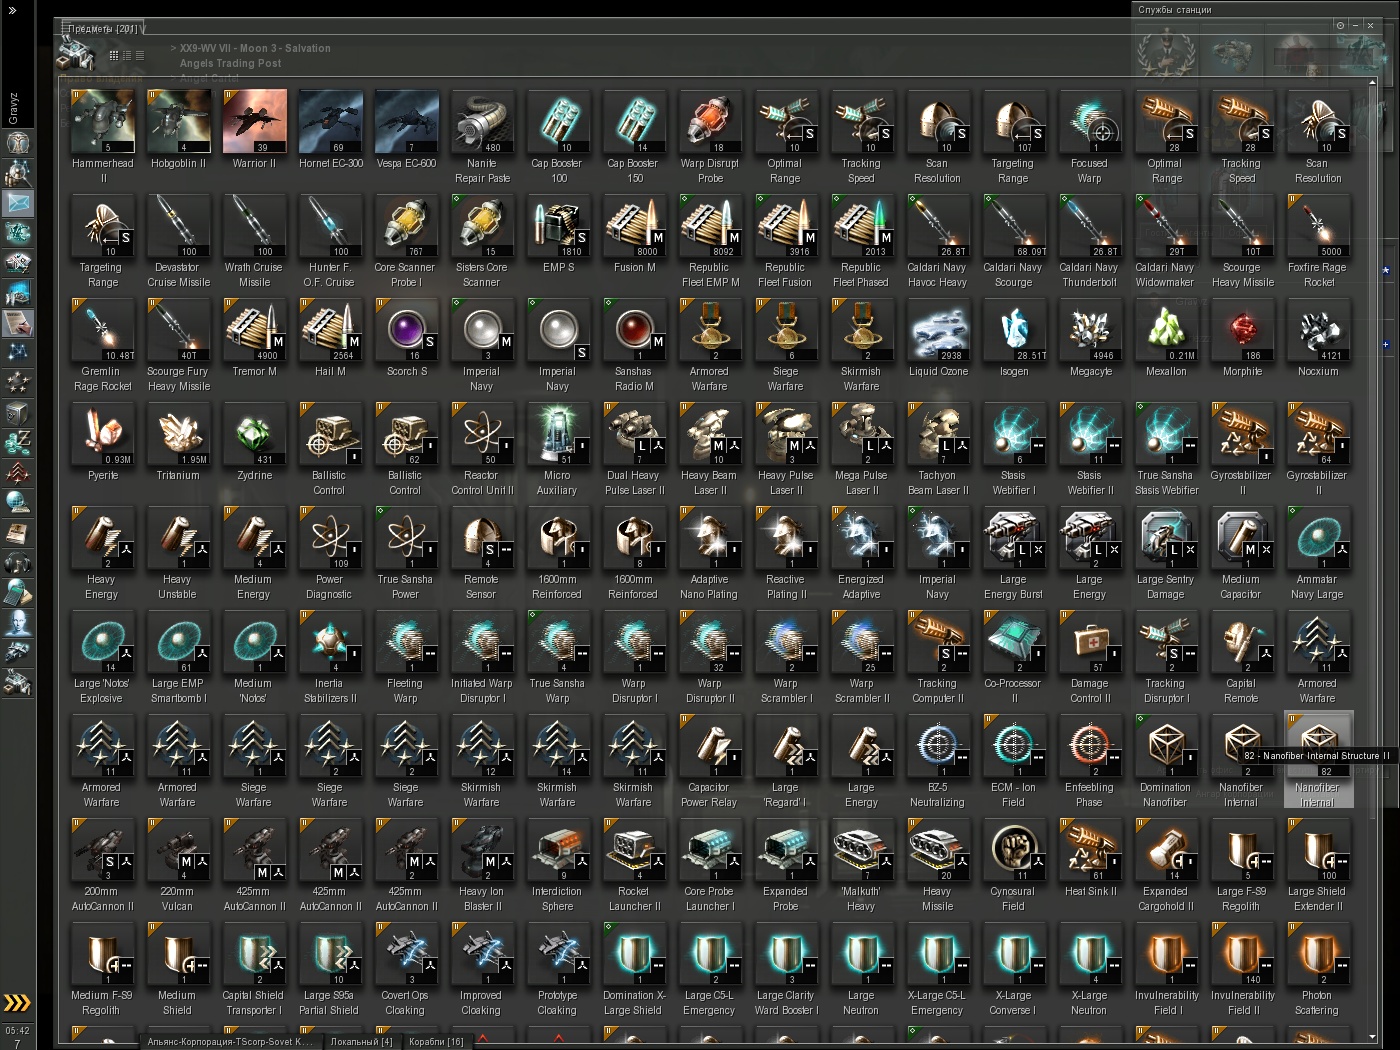The image size is (1400, 1050).
Task: Expand the sidebar with top double-chevron
Action: click(x=12, y=10)
